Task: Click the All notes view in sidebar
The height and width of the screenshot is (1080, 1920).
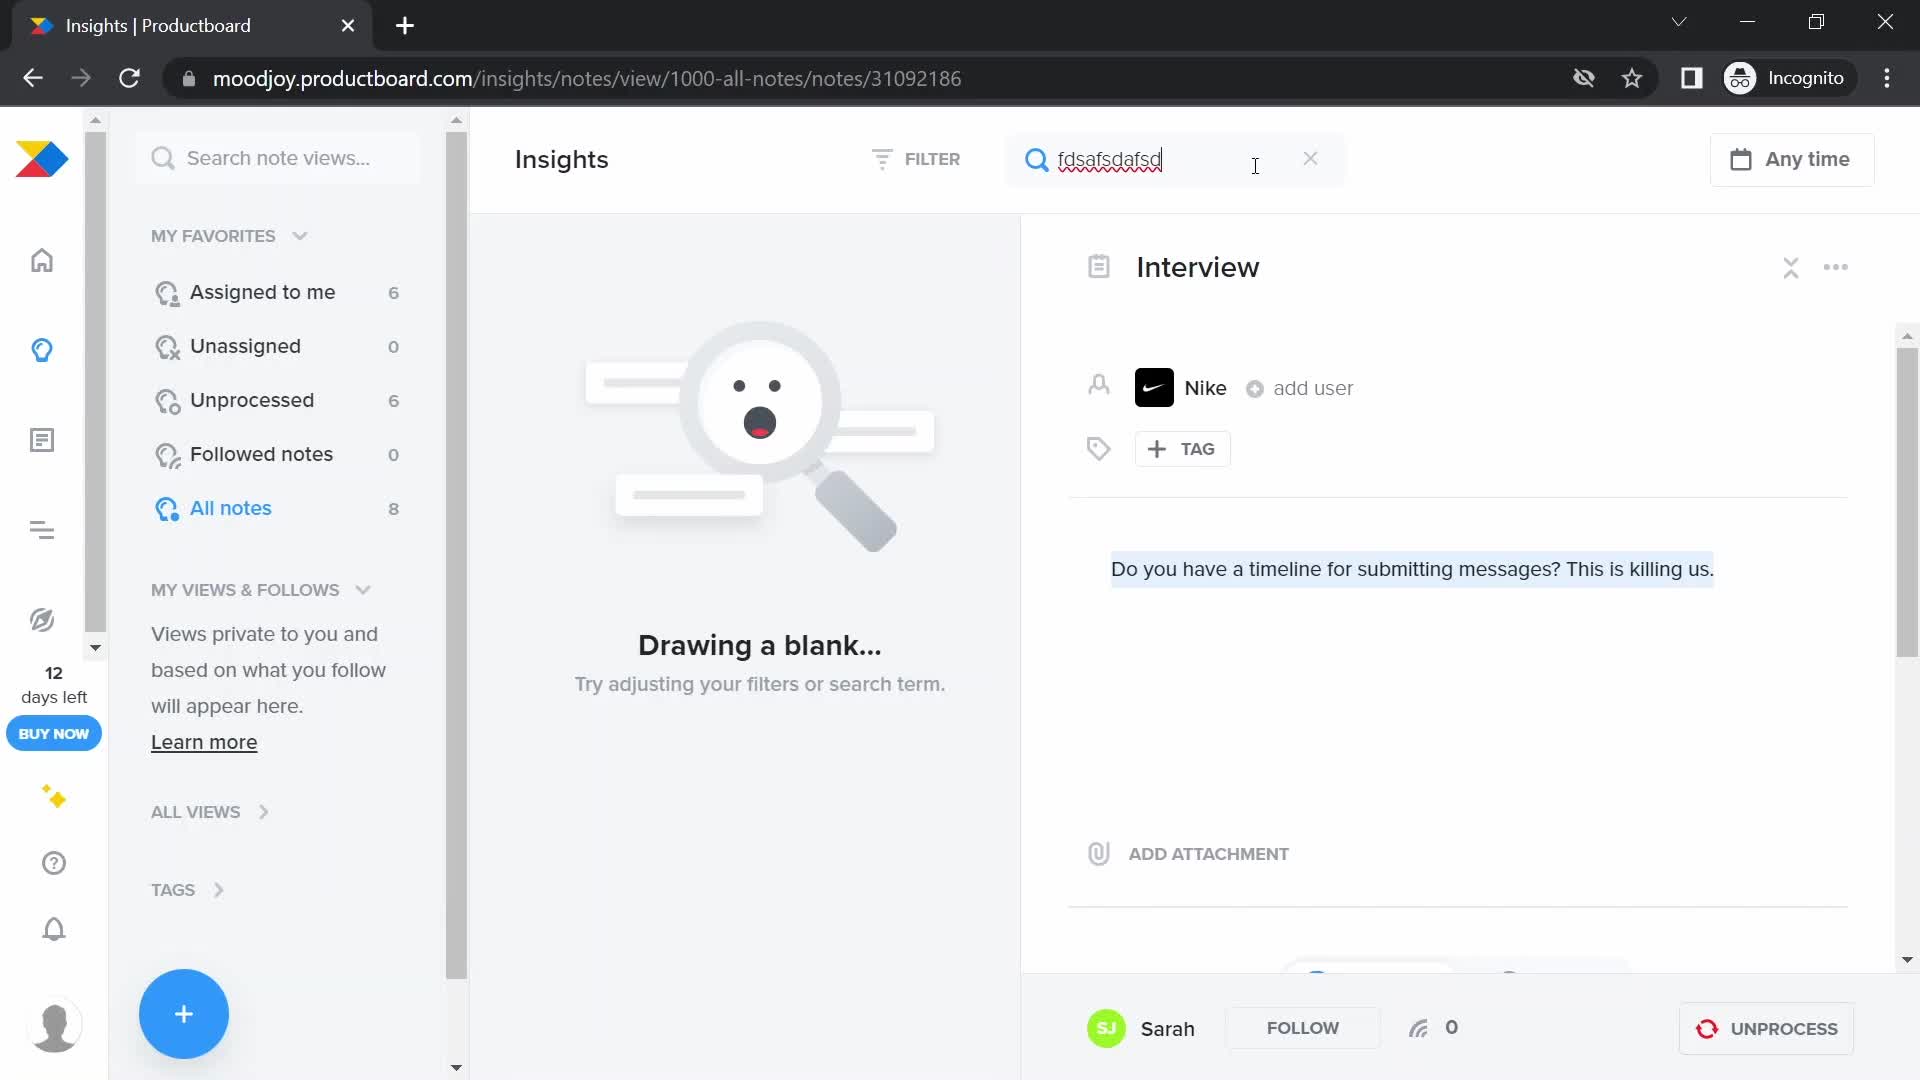Action: coord(232,508)
